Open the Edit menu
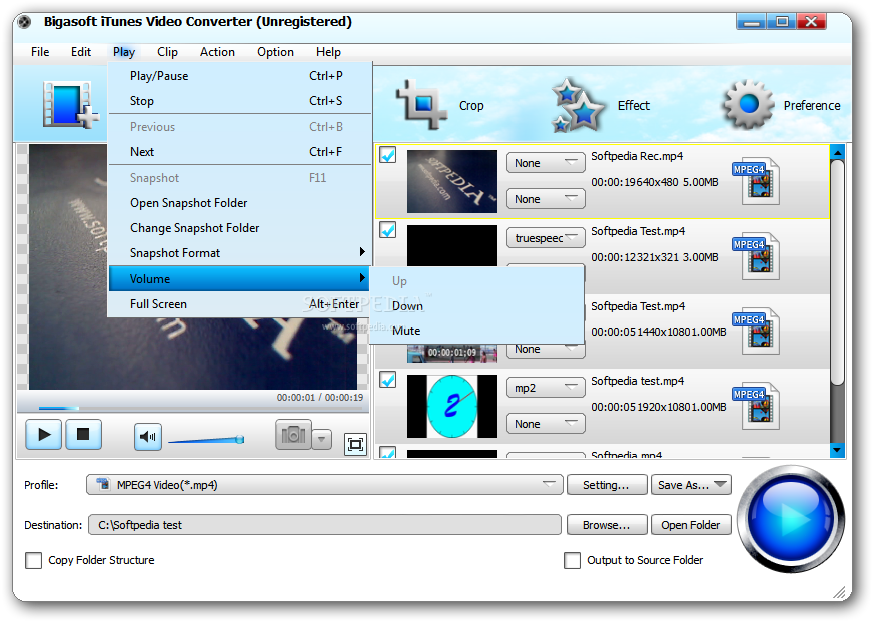 tap(81, 52)
